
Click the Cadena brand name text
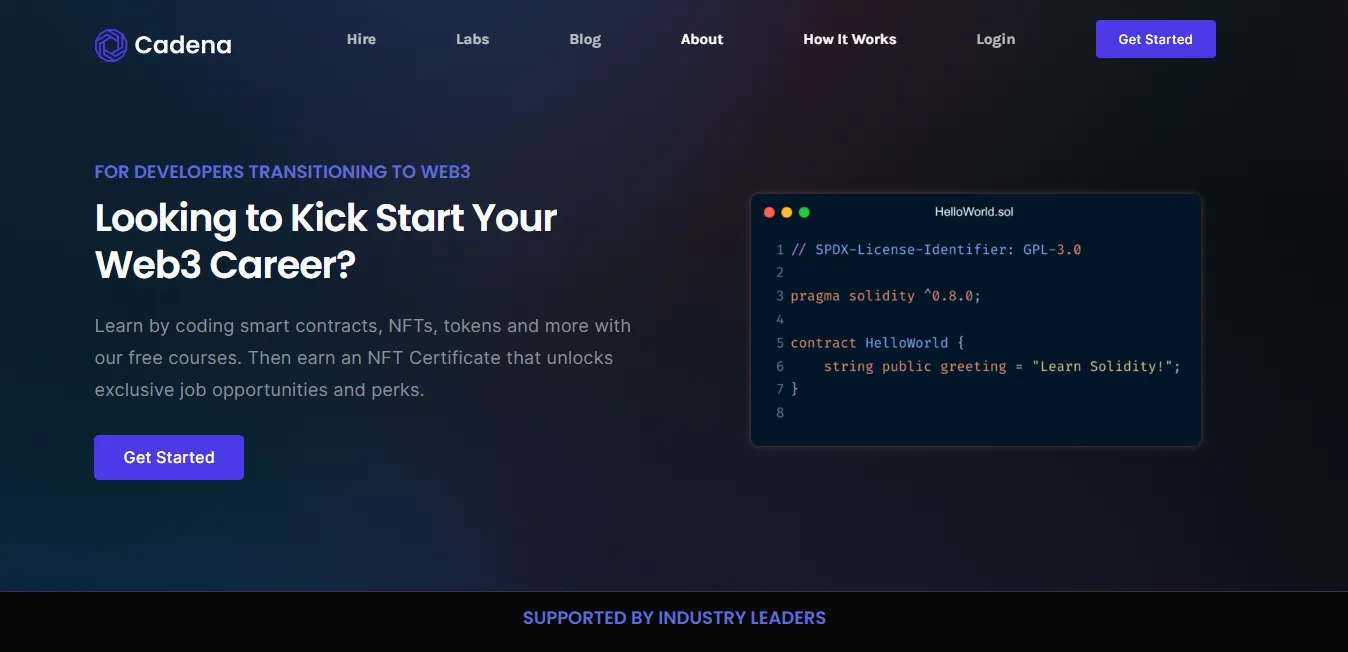[183, 45]
